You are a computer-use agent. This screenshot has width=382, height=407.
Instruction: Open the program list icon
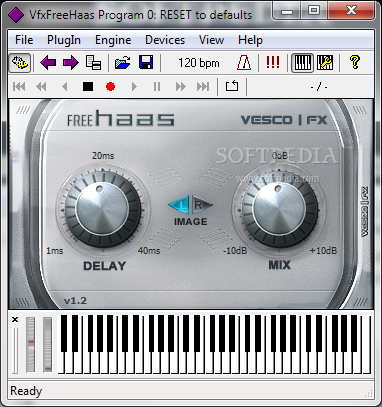(x=93, y=63)
